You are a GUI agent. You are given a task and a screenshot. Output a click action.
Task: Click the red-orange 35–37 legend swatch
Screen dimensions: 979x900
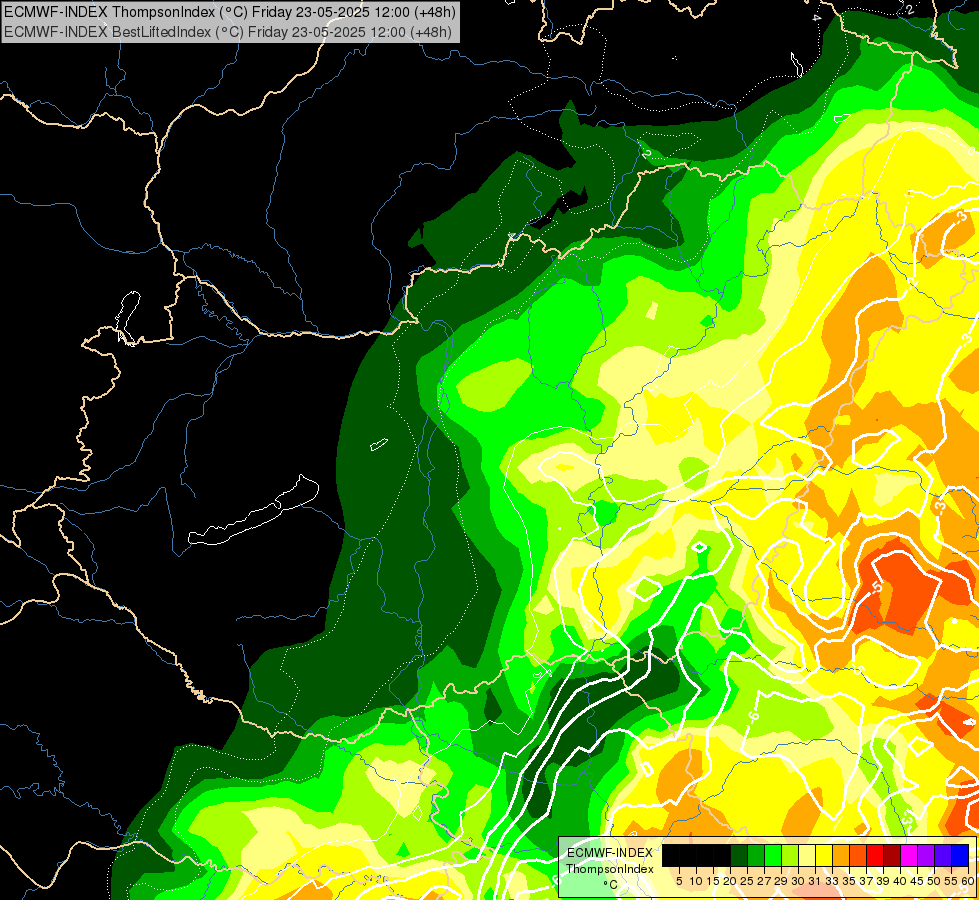858,855
